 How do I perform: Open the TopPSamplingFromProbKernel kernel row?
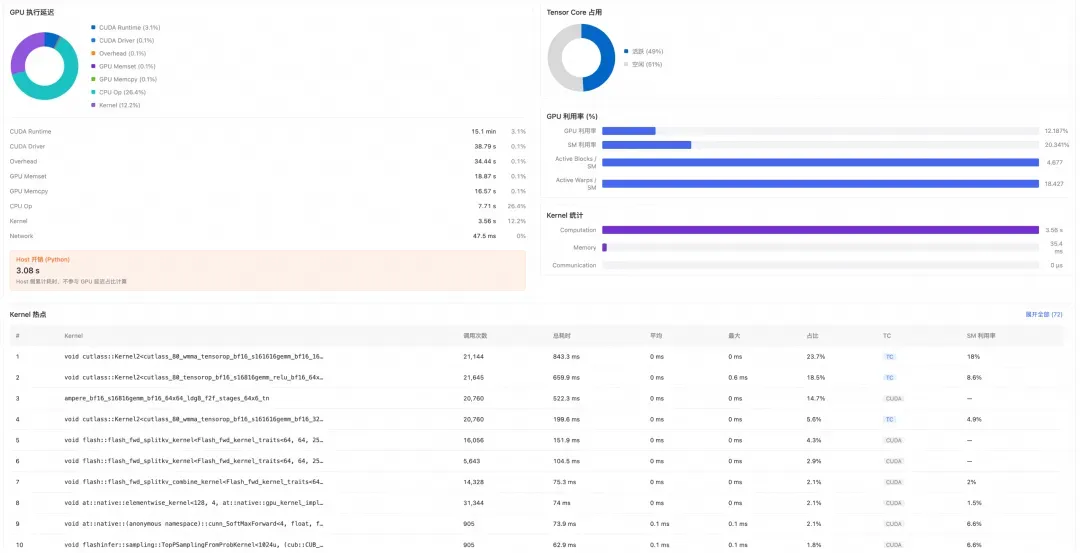point(539,545)
